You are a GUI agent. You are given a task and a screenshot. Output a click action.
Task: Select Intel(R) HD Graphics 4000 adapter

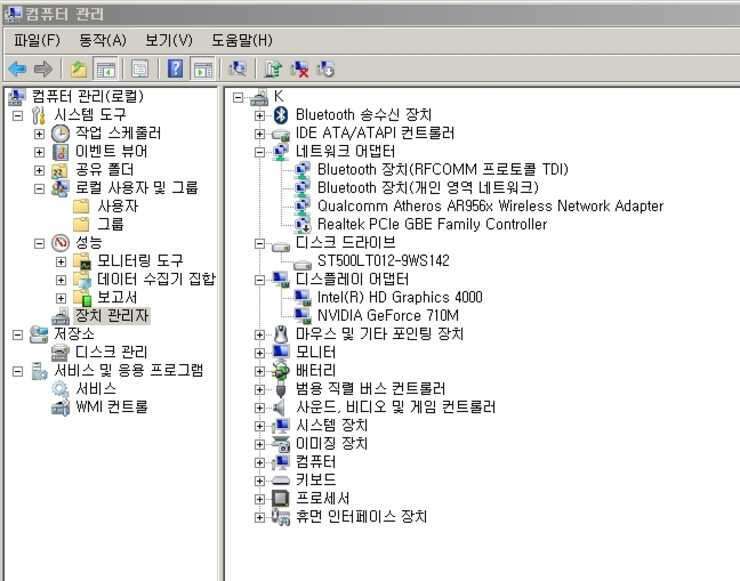pyautogui.click(x=400, y=297)
